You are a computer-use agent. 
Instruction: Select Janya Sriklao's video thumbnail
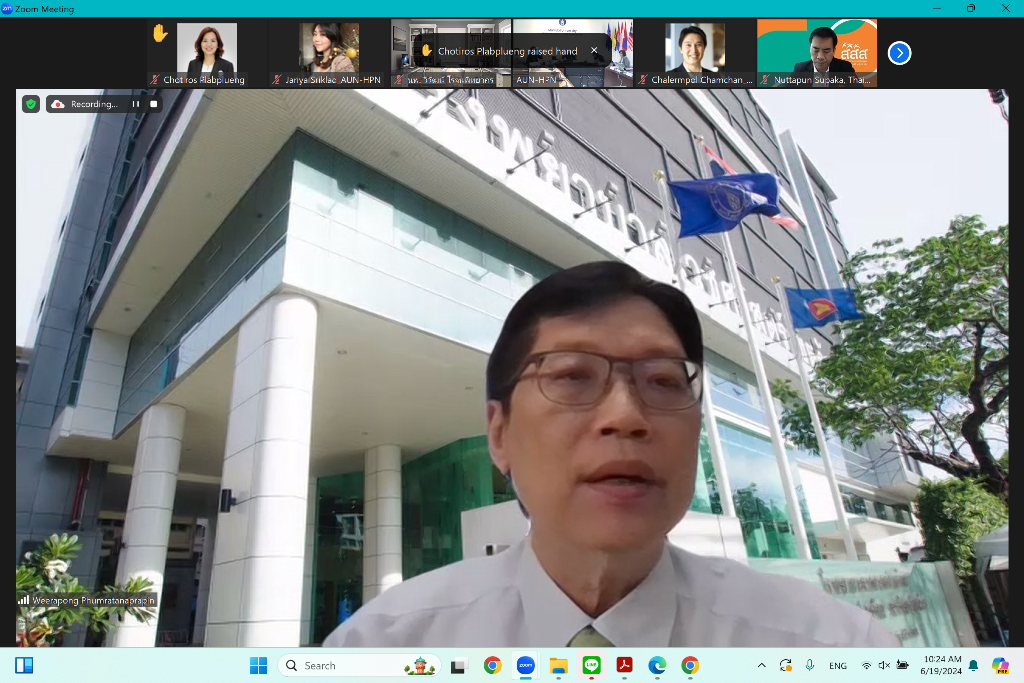(329, 52)
